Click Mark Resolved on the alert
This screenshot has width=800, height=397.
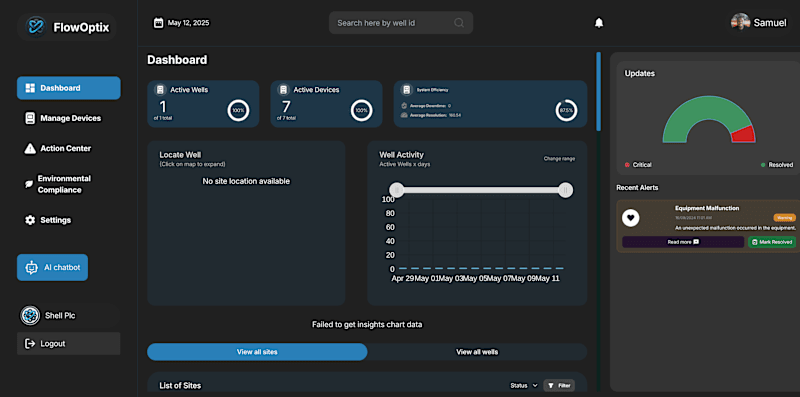point(772,242)
